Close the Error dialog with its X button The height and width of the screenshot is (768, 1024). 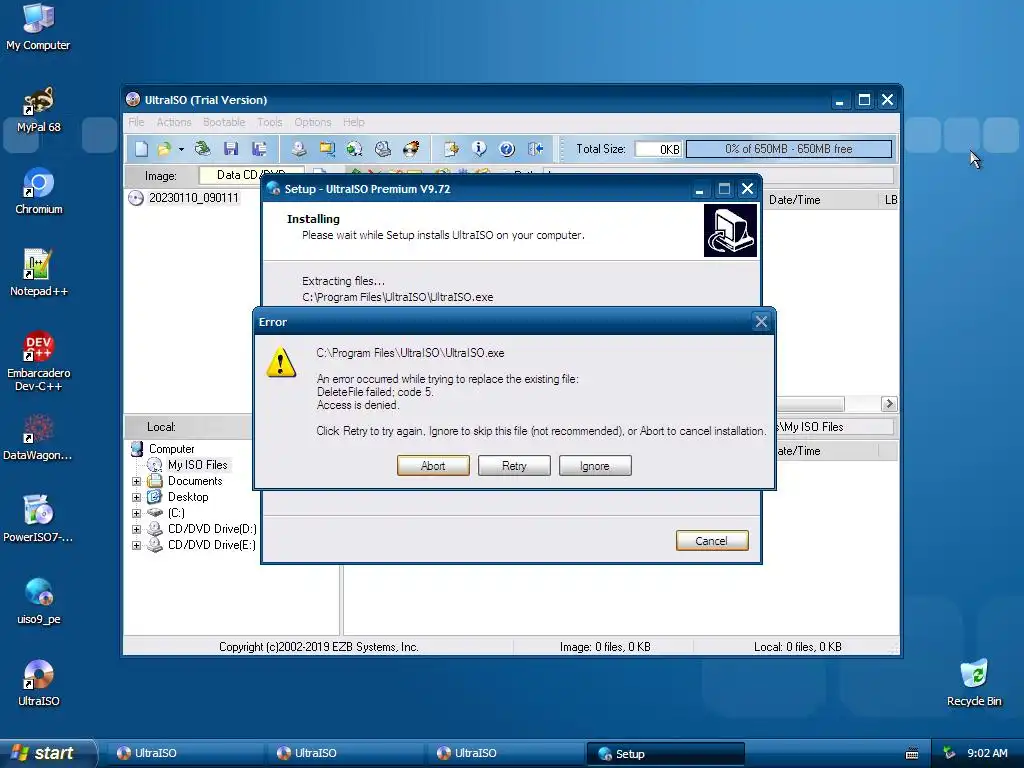tap(761, 321)
